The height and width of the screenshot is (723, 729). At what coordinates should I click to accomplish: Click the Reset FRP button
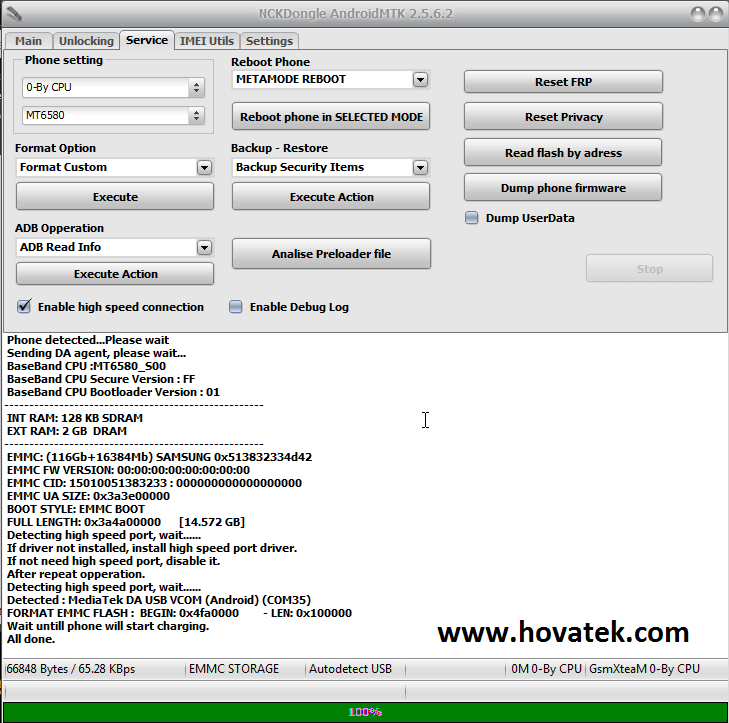click(563, 82)
